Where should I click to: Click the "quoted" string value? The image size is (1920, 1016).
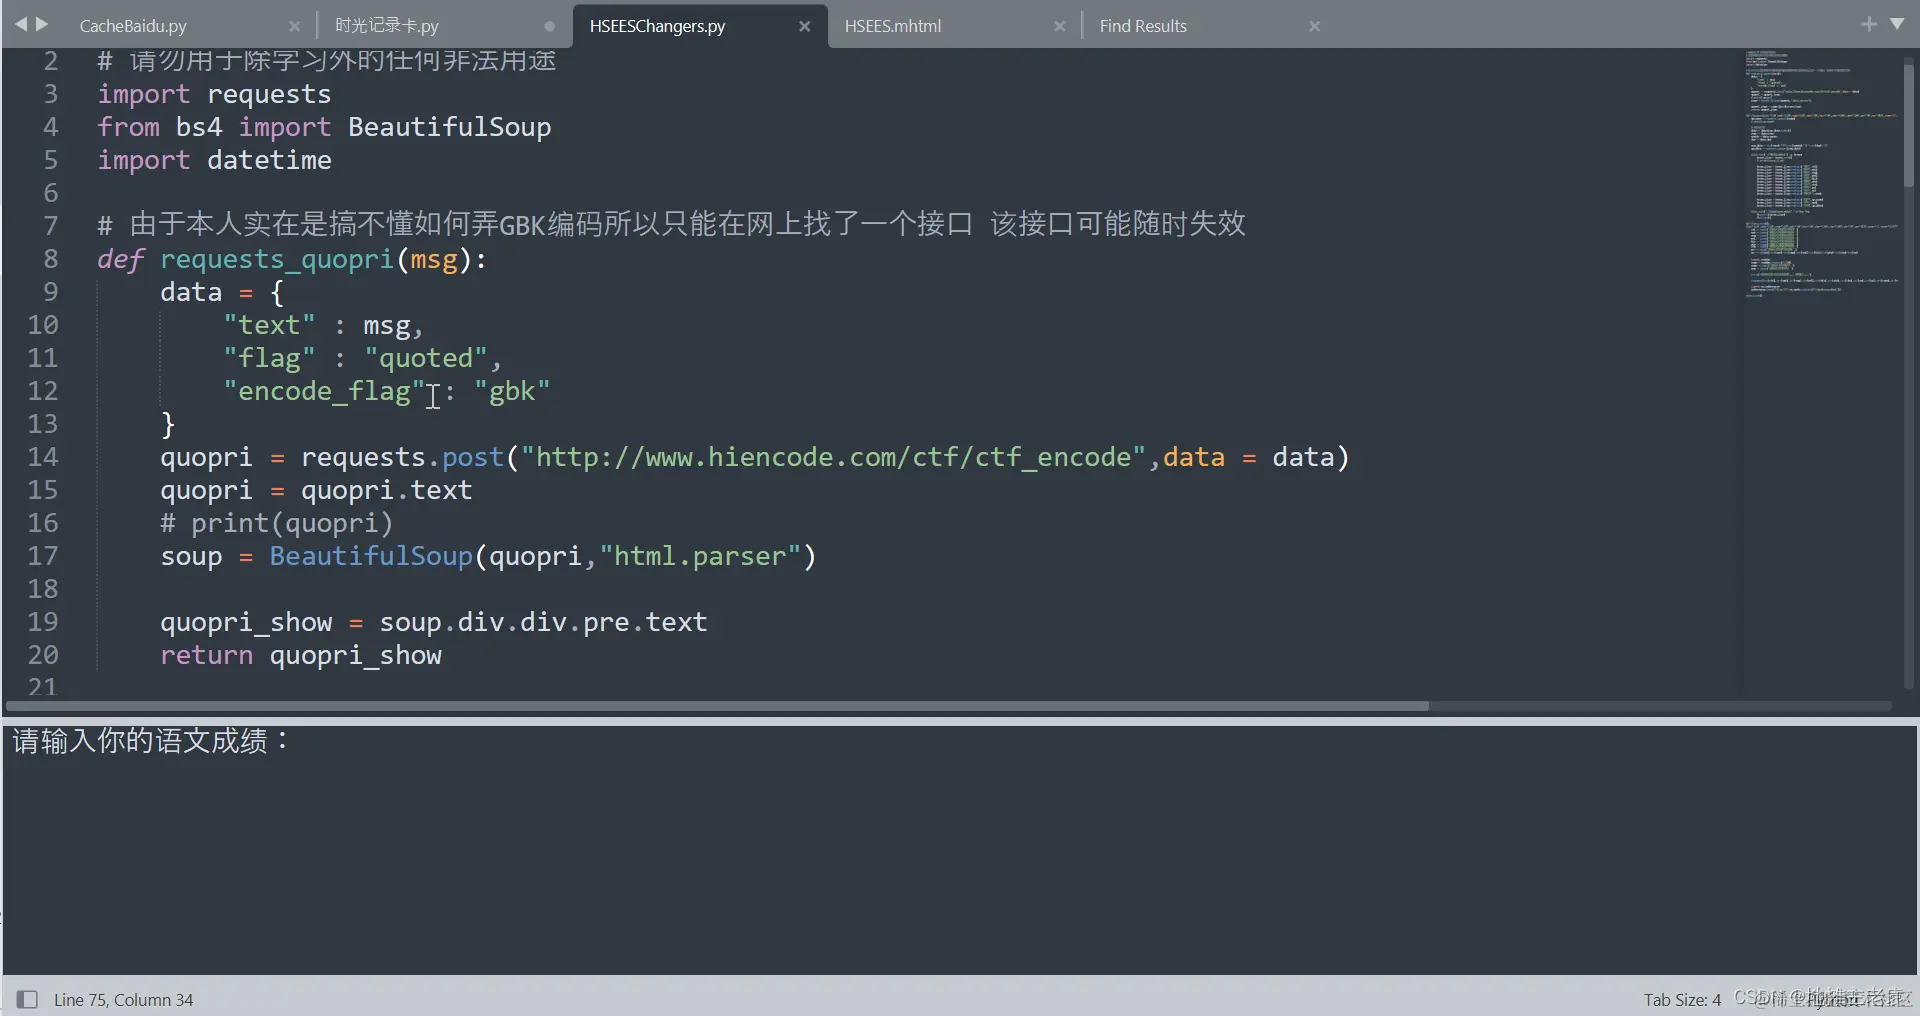coord(426,358)
